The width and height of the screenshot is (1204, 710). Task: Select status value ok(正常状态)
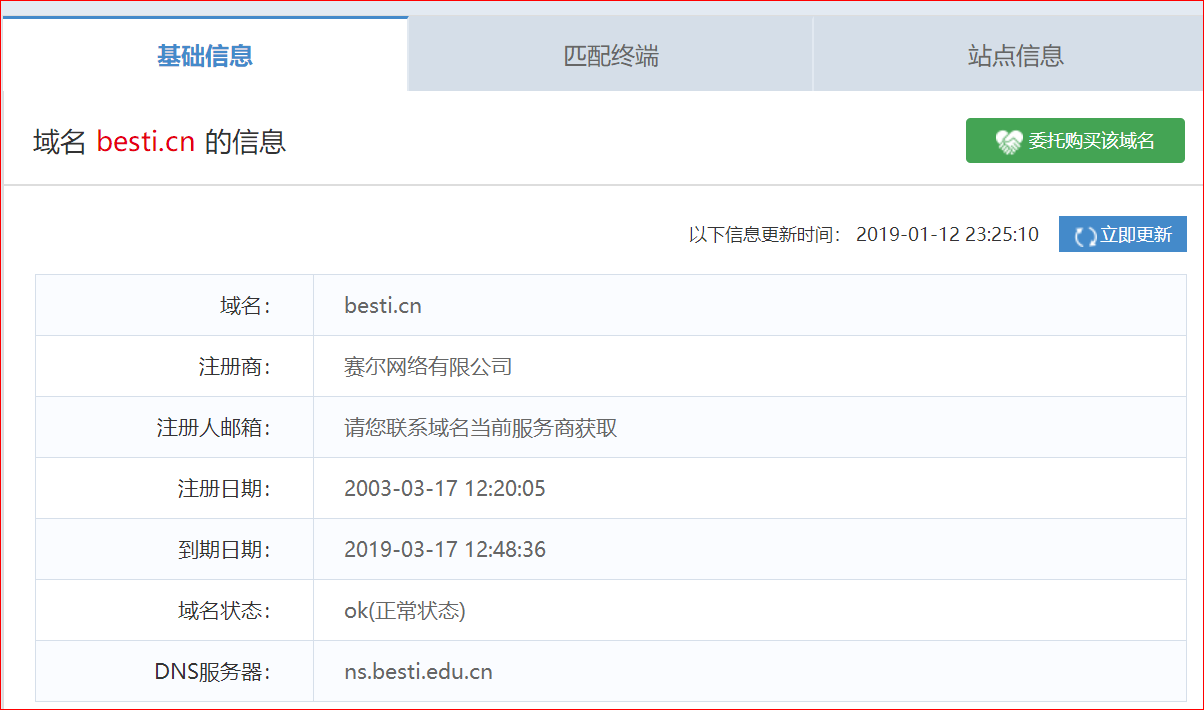tap(405, 611)
